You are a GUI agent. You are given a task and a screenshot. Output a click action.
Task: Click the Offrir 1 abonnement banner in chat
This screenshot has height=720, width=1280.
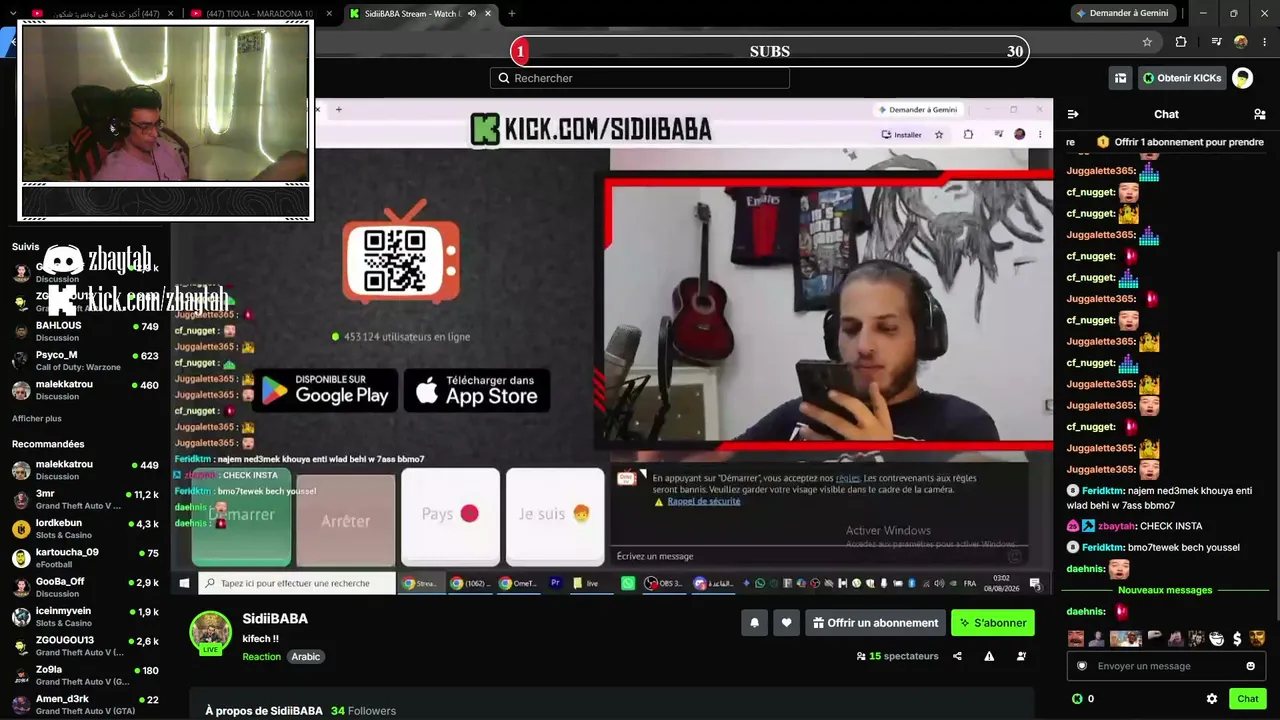coord(1180,142)
